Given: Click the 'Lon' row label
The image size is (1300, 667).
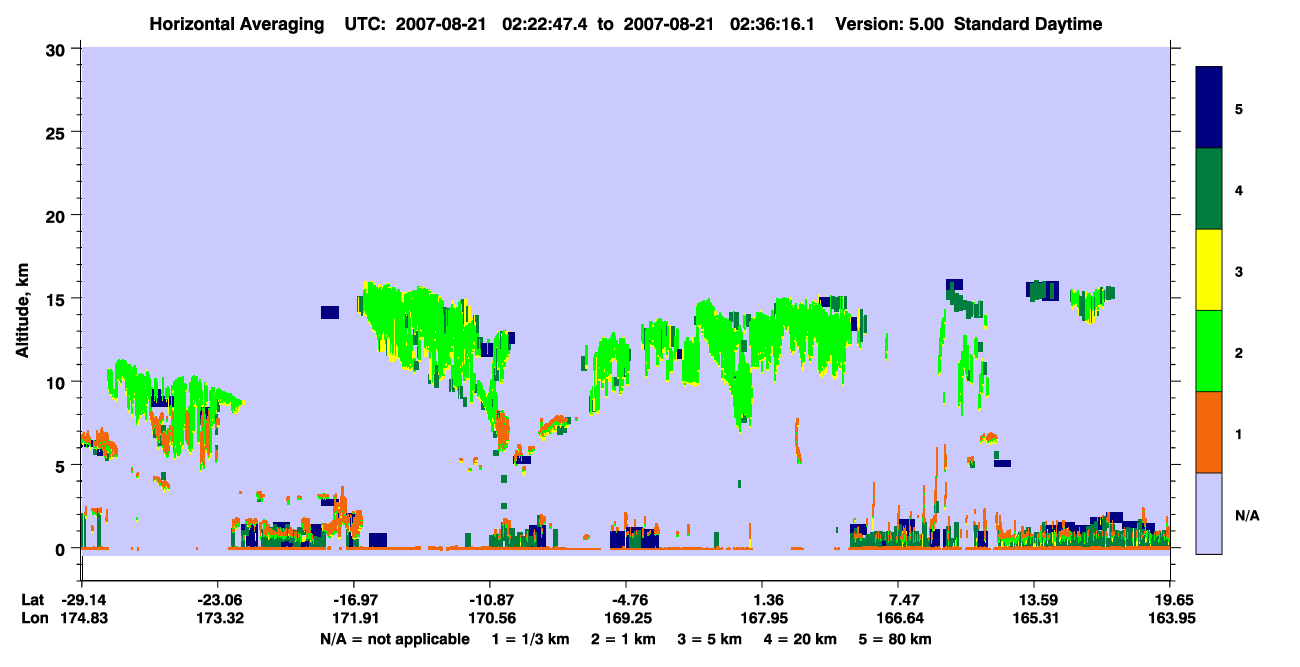Looking at the screenshot, I should click(33, 618).
